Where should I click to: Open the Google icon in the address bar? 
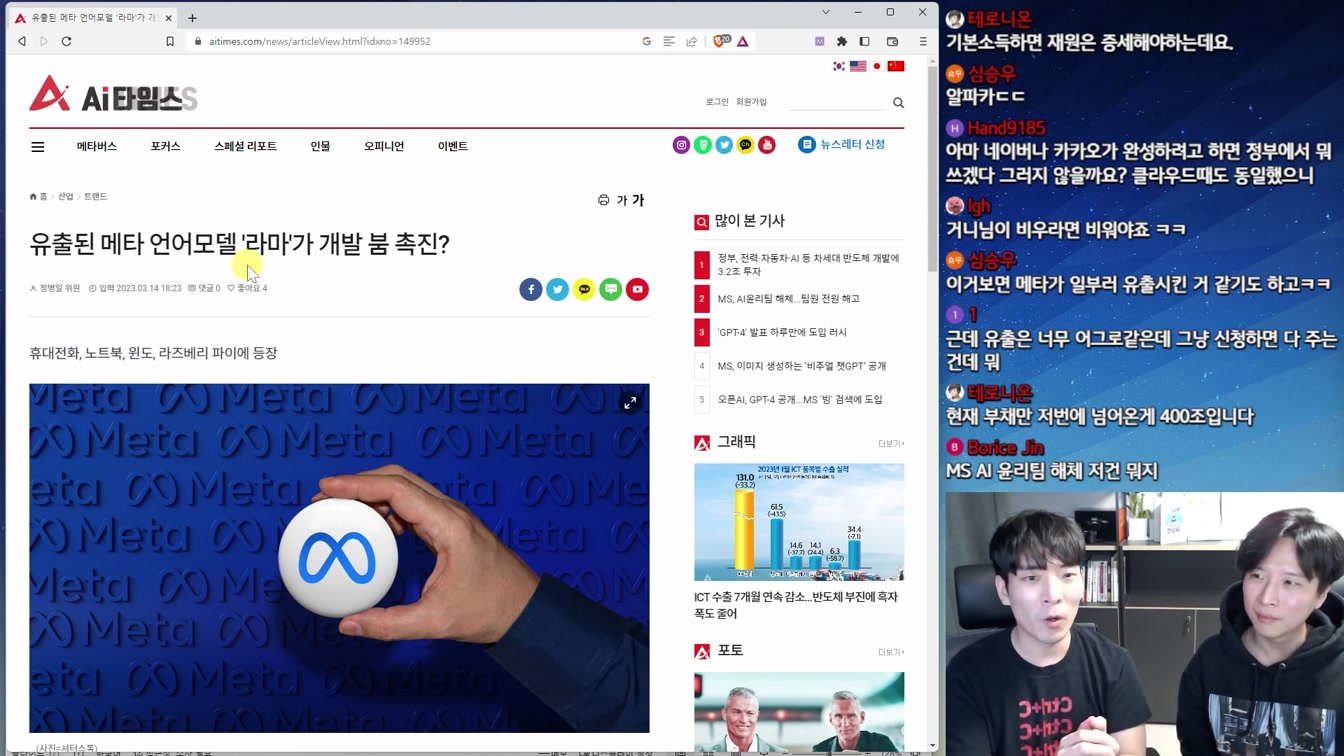click(647, 41)
